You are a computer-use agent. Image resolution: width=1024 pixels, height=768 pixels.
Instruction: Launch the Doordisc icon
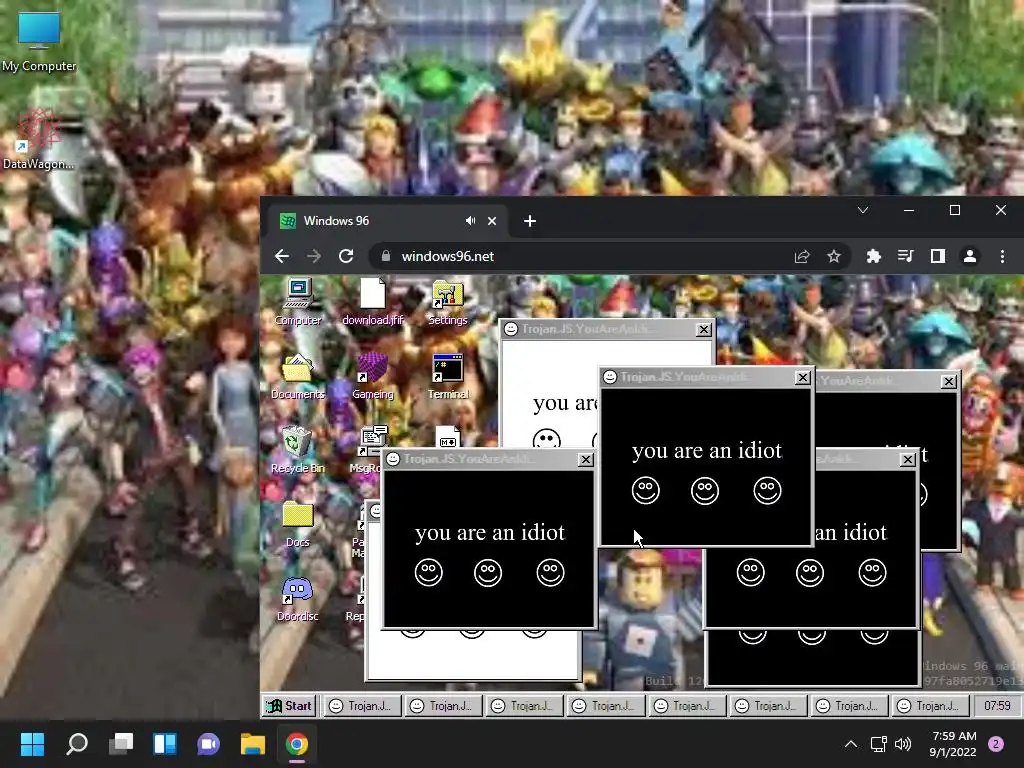pos(297,599)
